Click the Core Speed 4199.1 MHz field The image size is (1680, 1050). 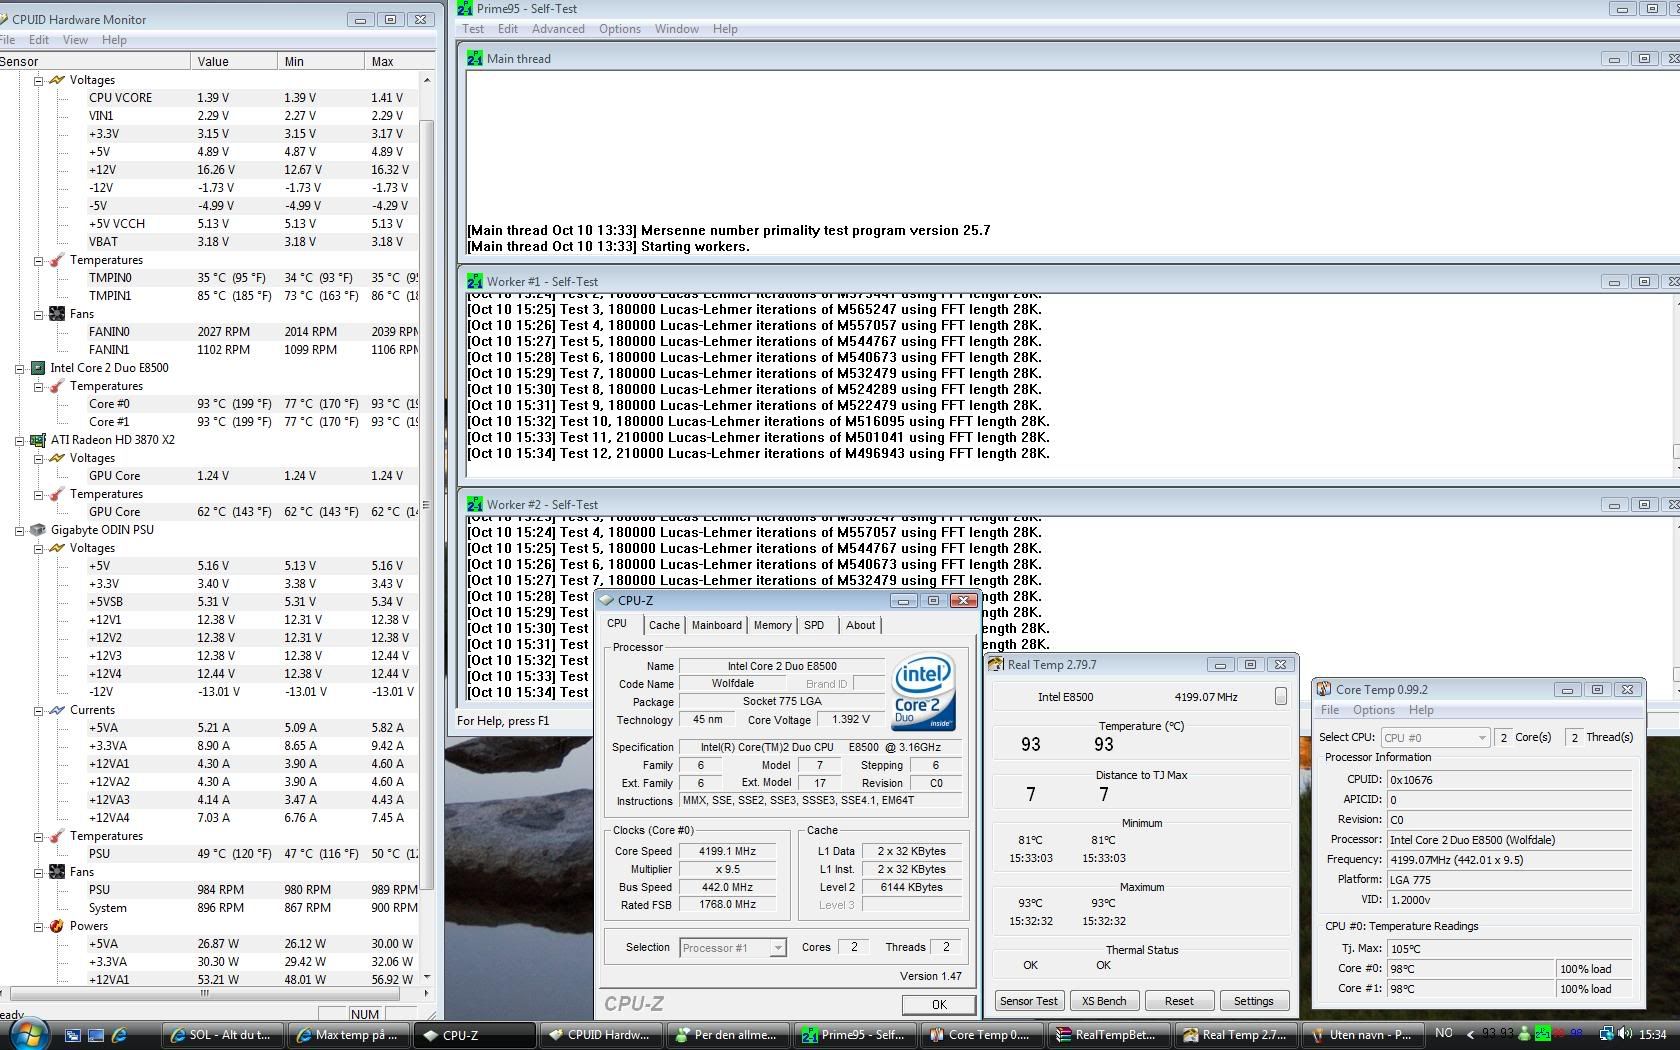click(727, 851)
